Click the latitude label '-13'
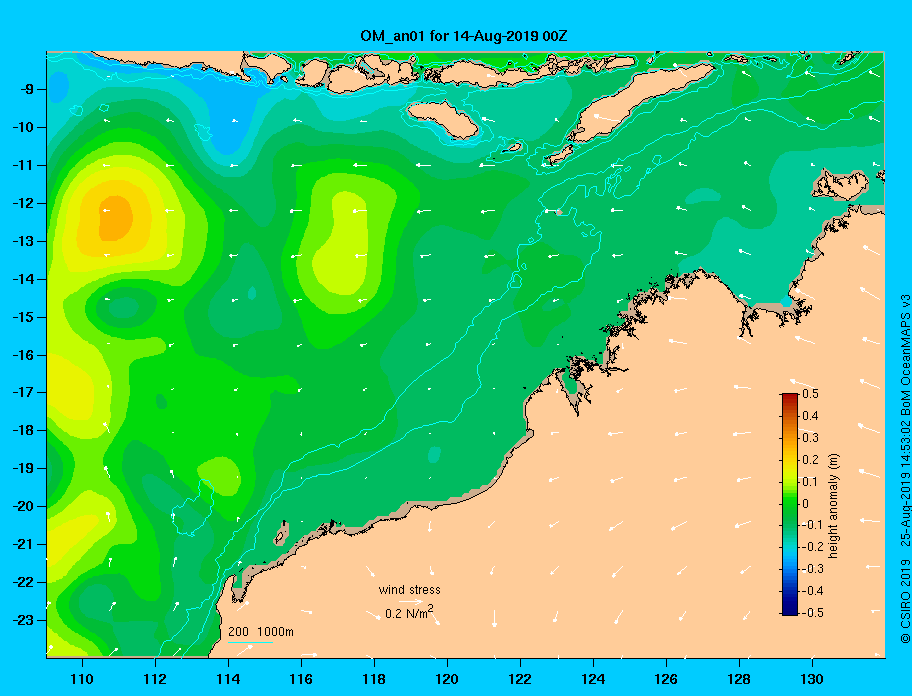This screenshot has height=696, width=912. click(23, 241)
